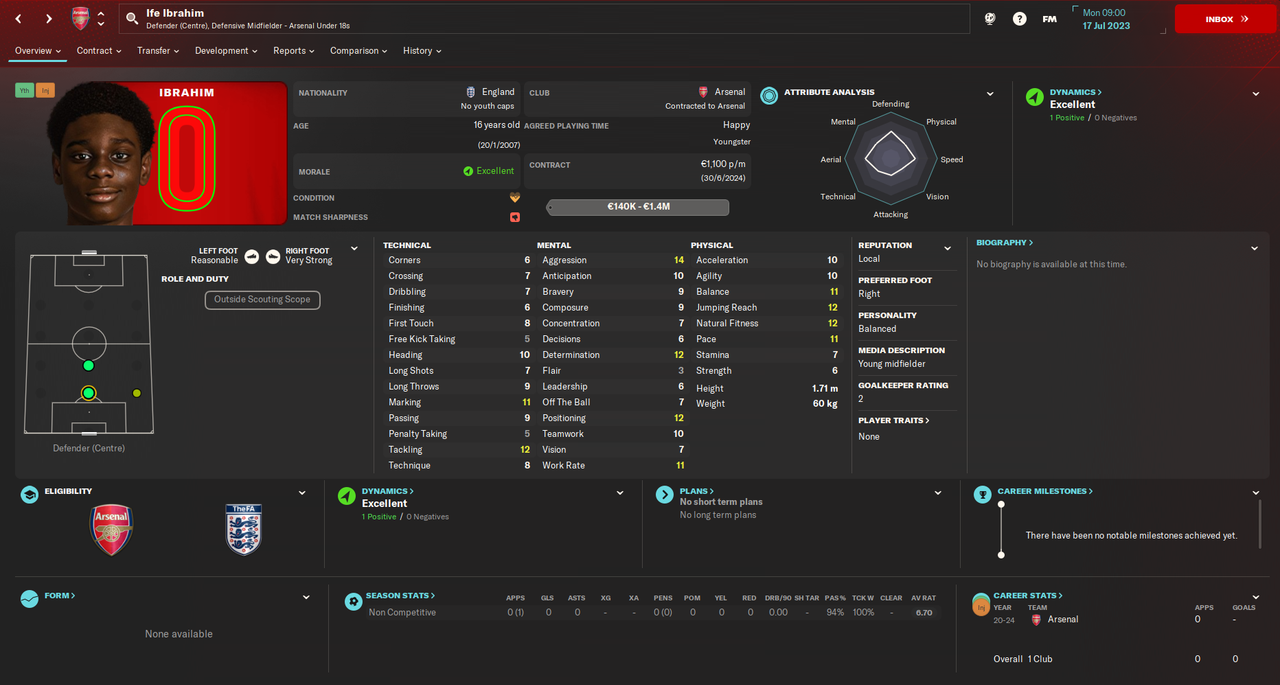Click the 17 Jul 2023 date display
Image resolution: width=1280 pixels, height=685 pixels.
pyautogui.click(x=1106, y=26)
